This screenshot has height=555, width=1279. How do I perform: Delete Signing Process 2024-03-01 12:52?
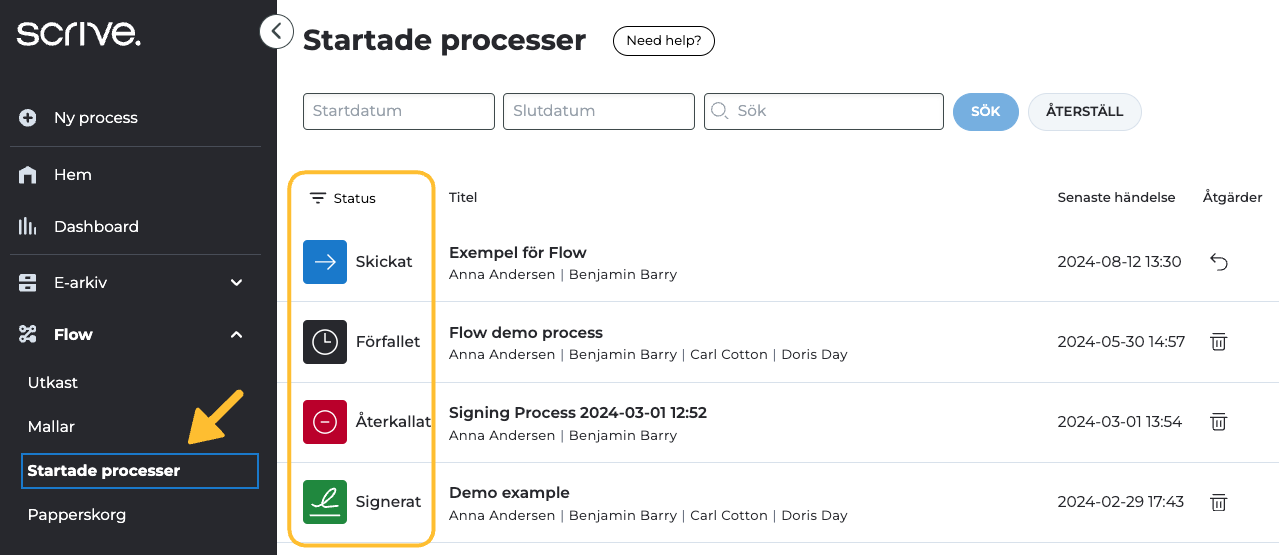(x=1218, y=422)
